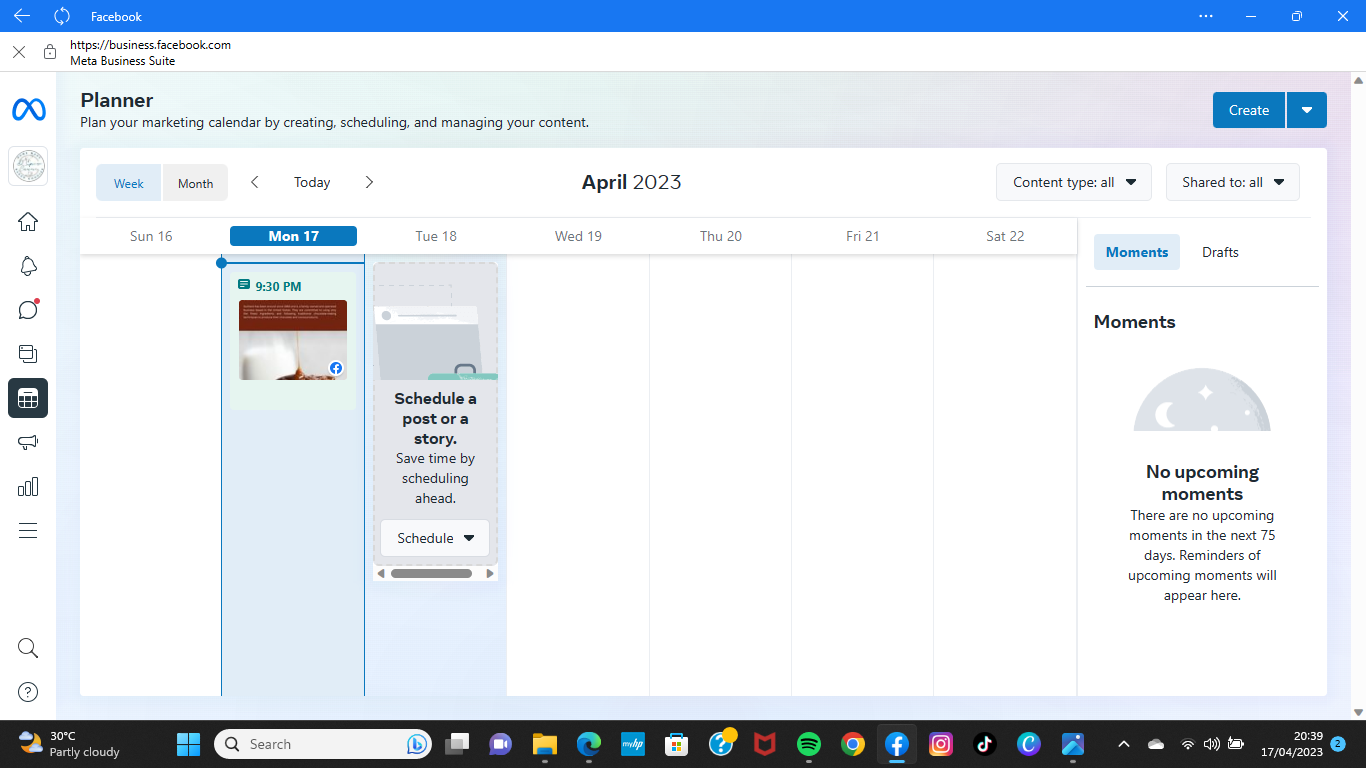Open the Help question mark icon
The width and height of the screenshot is (1366, 768).
(28, 692)
